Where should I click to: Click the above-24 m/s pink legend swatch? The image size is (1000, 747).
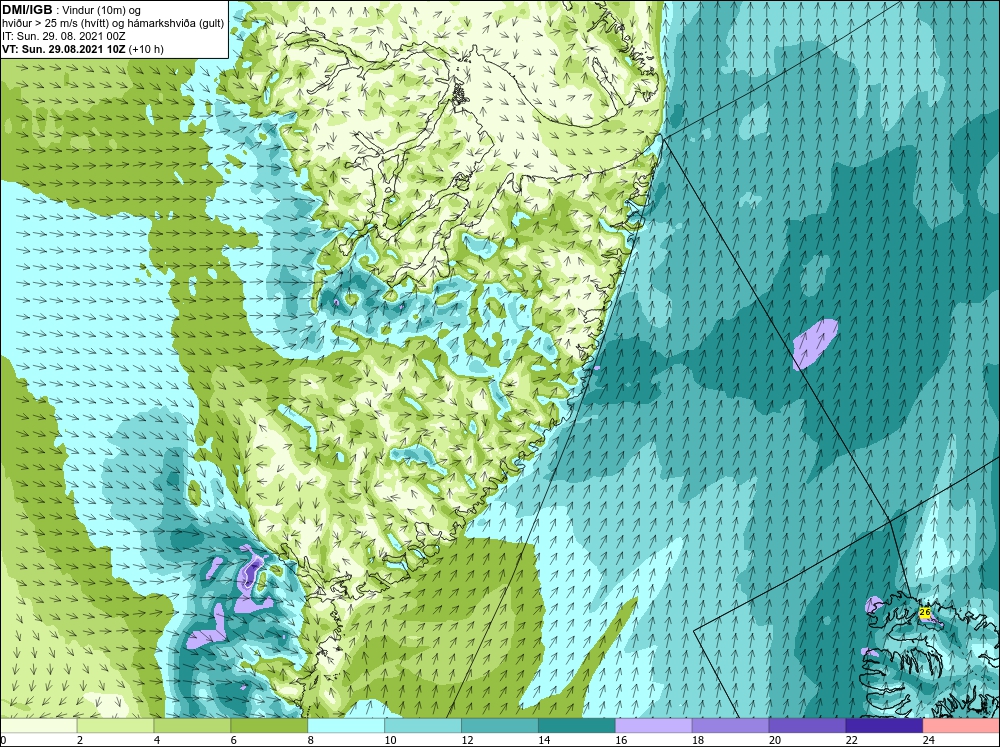961,726
